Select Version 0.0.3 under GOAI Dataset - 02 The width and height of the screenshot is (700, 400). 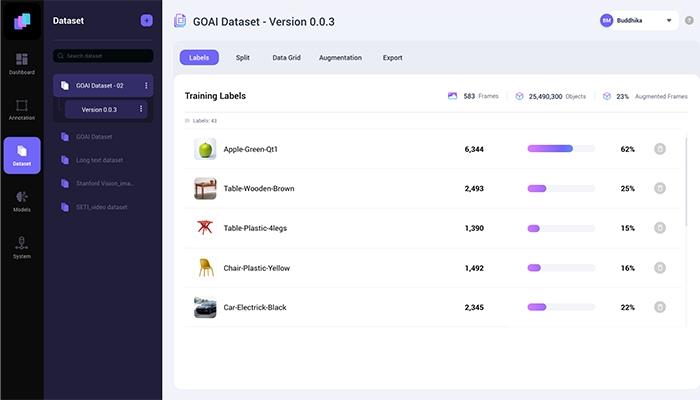point(106,109)
